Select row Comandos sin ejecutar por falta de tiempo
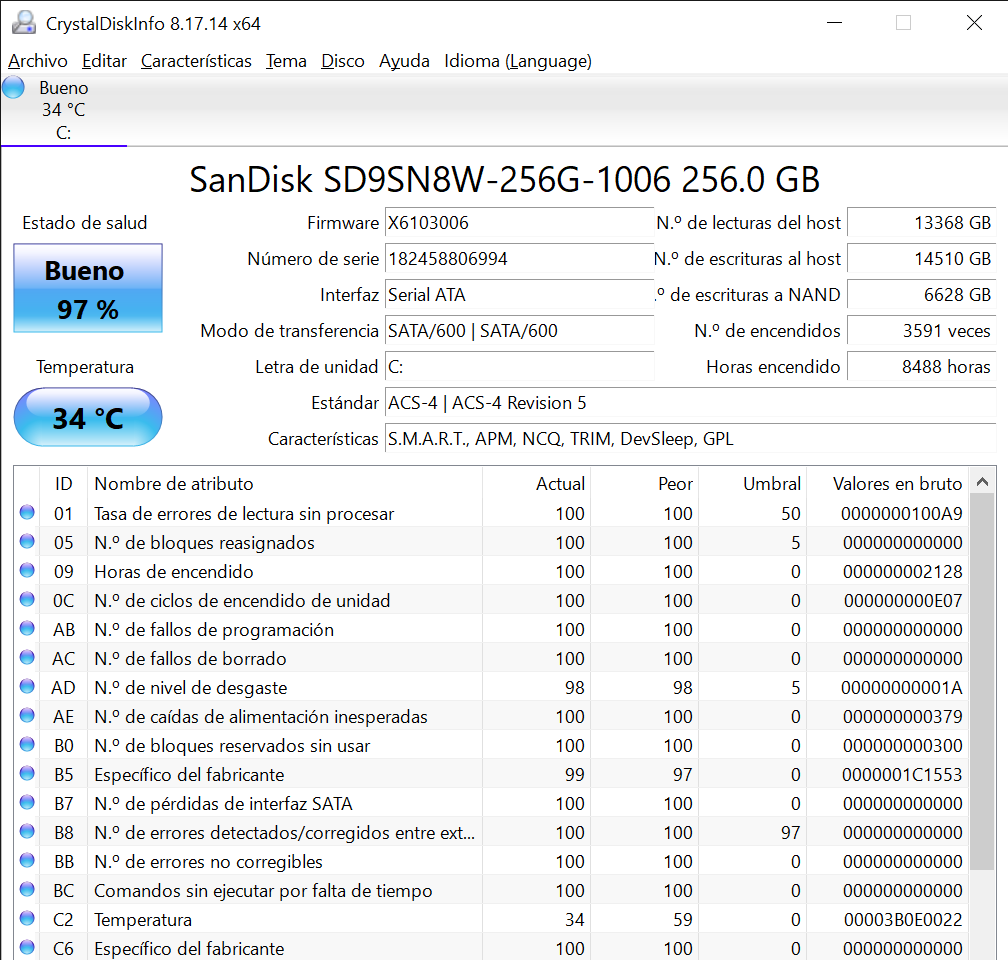Viewport: 1008px width, 960px height. click(491, 890)
